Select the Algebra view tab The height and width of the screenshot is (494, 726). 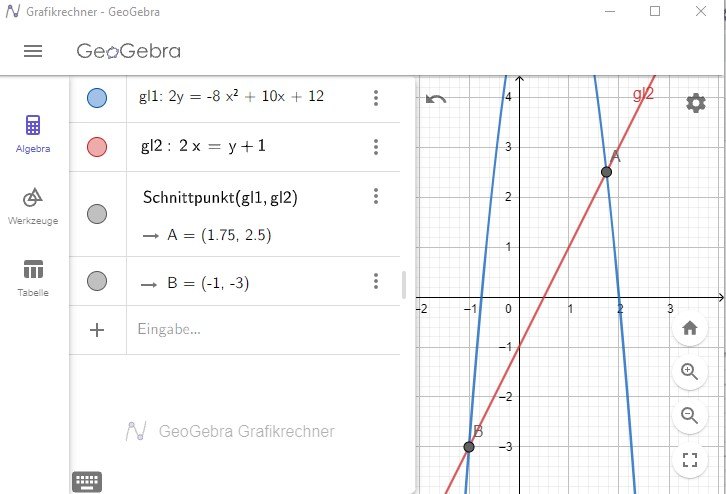(33, 134)
